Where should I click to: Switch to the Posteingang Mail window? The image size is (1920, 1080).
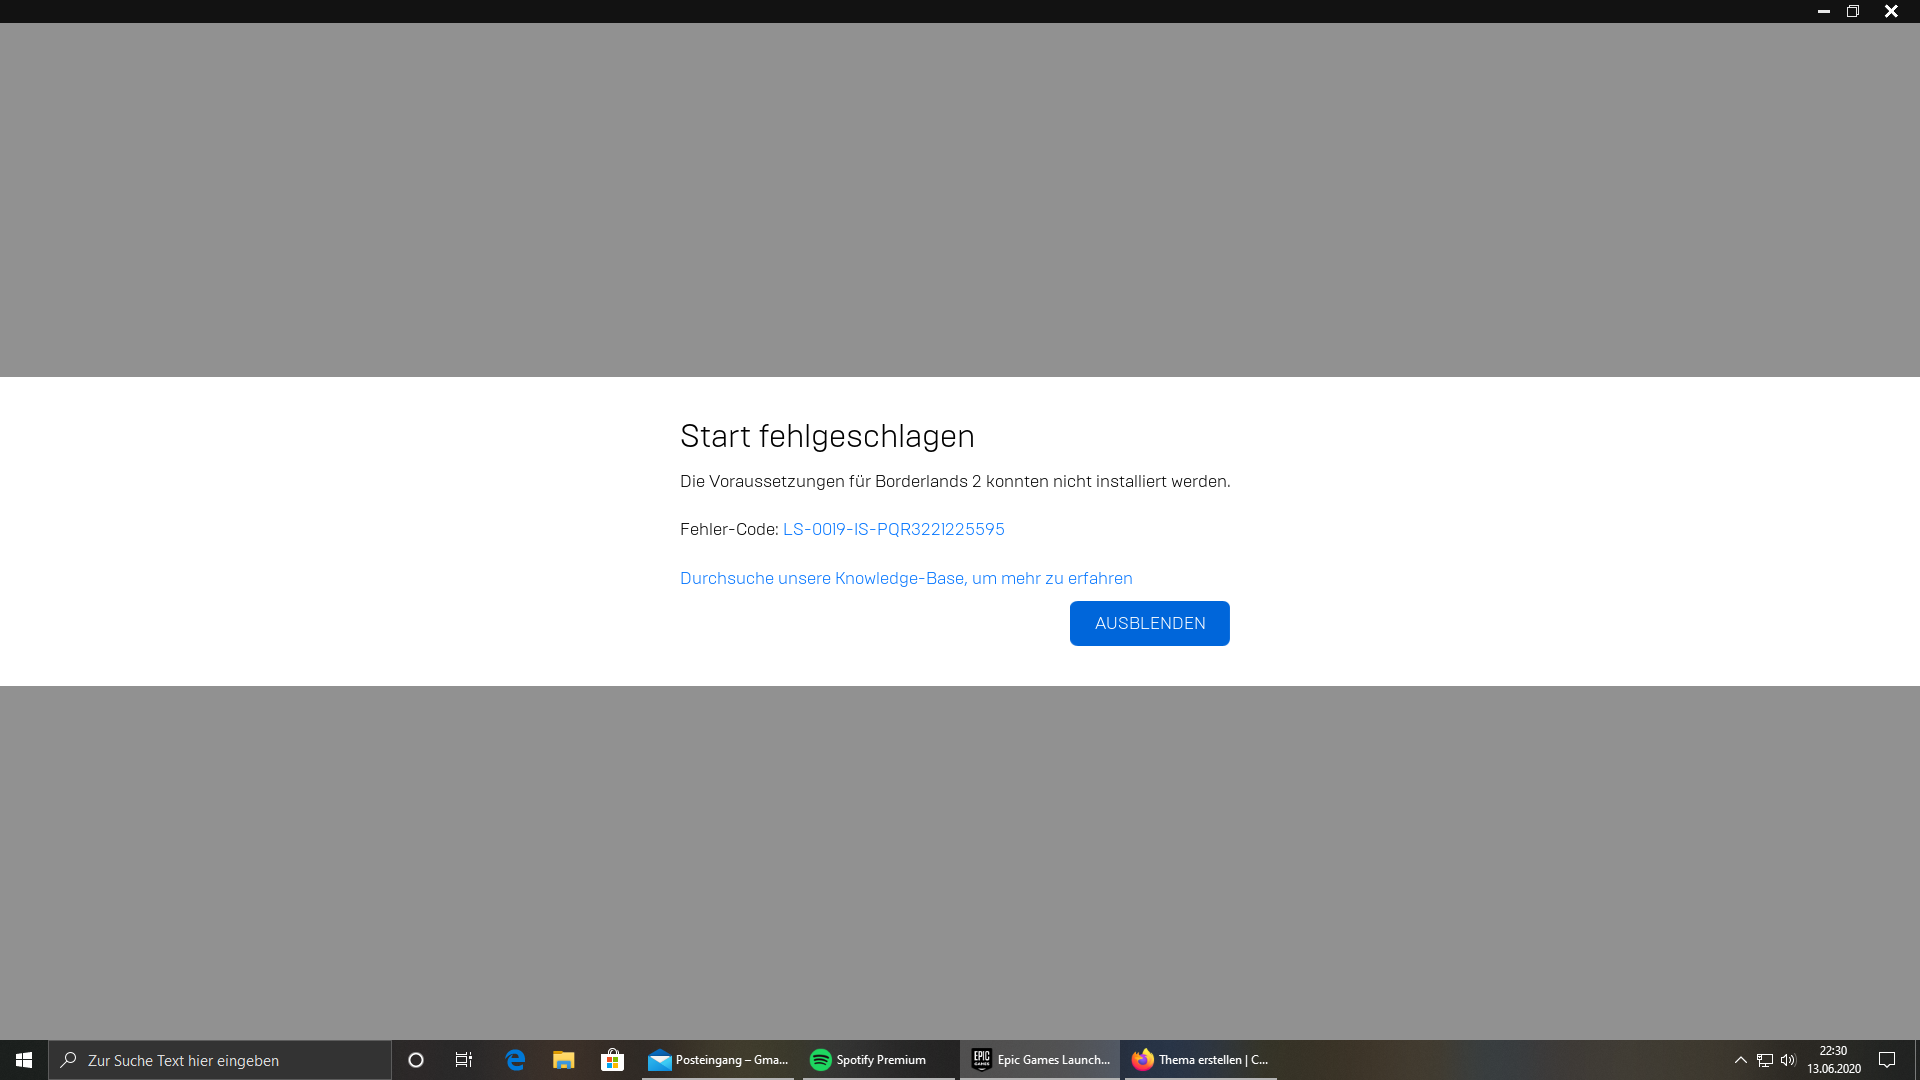[x=718, y=1060]
